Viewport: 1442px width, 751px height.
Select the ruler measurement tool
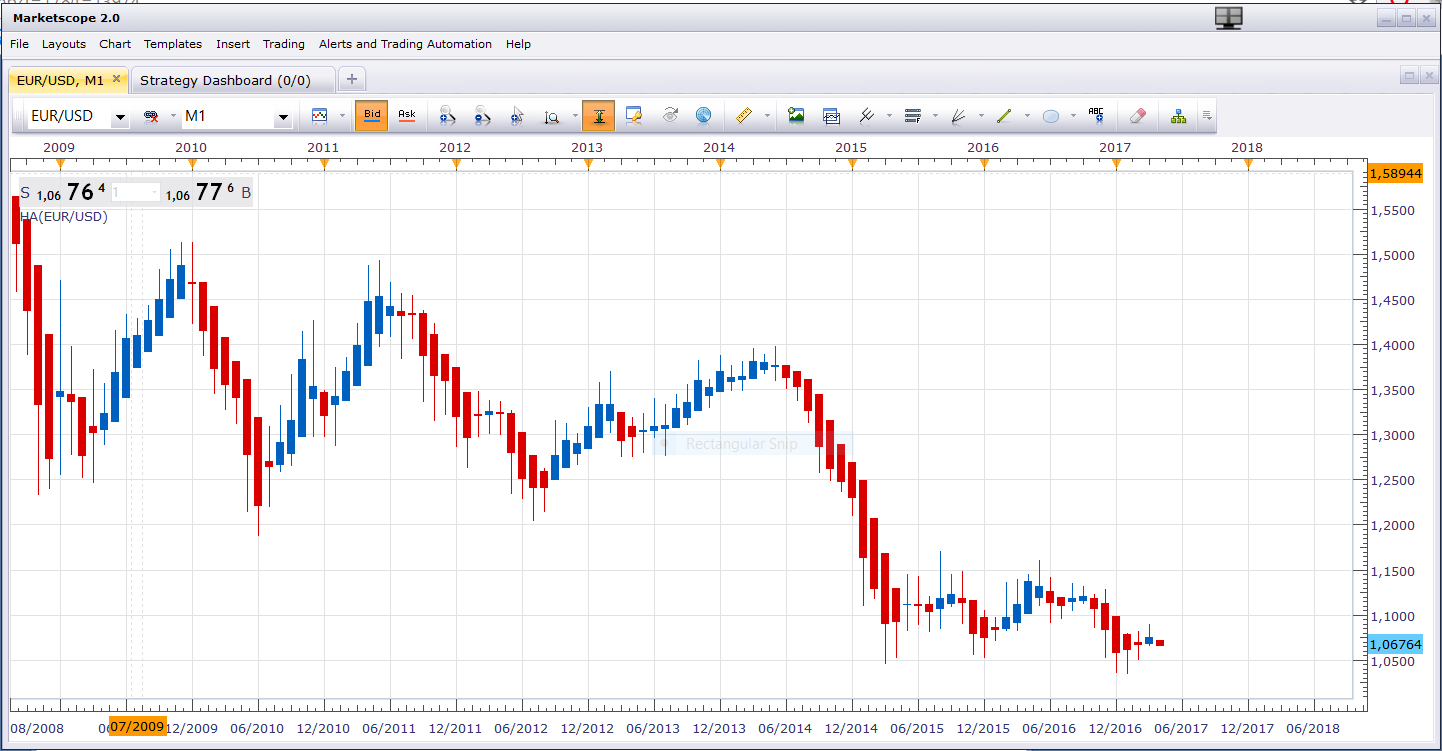[743, 116]
